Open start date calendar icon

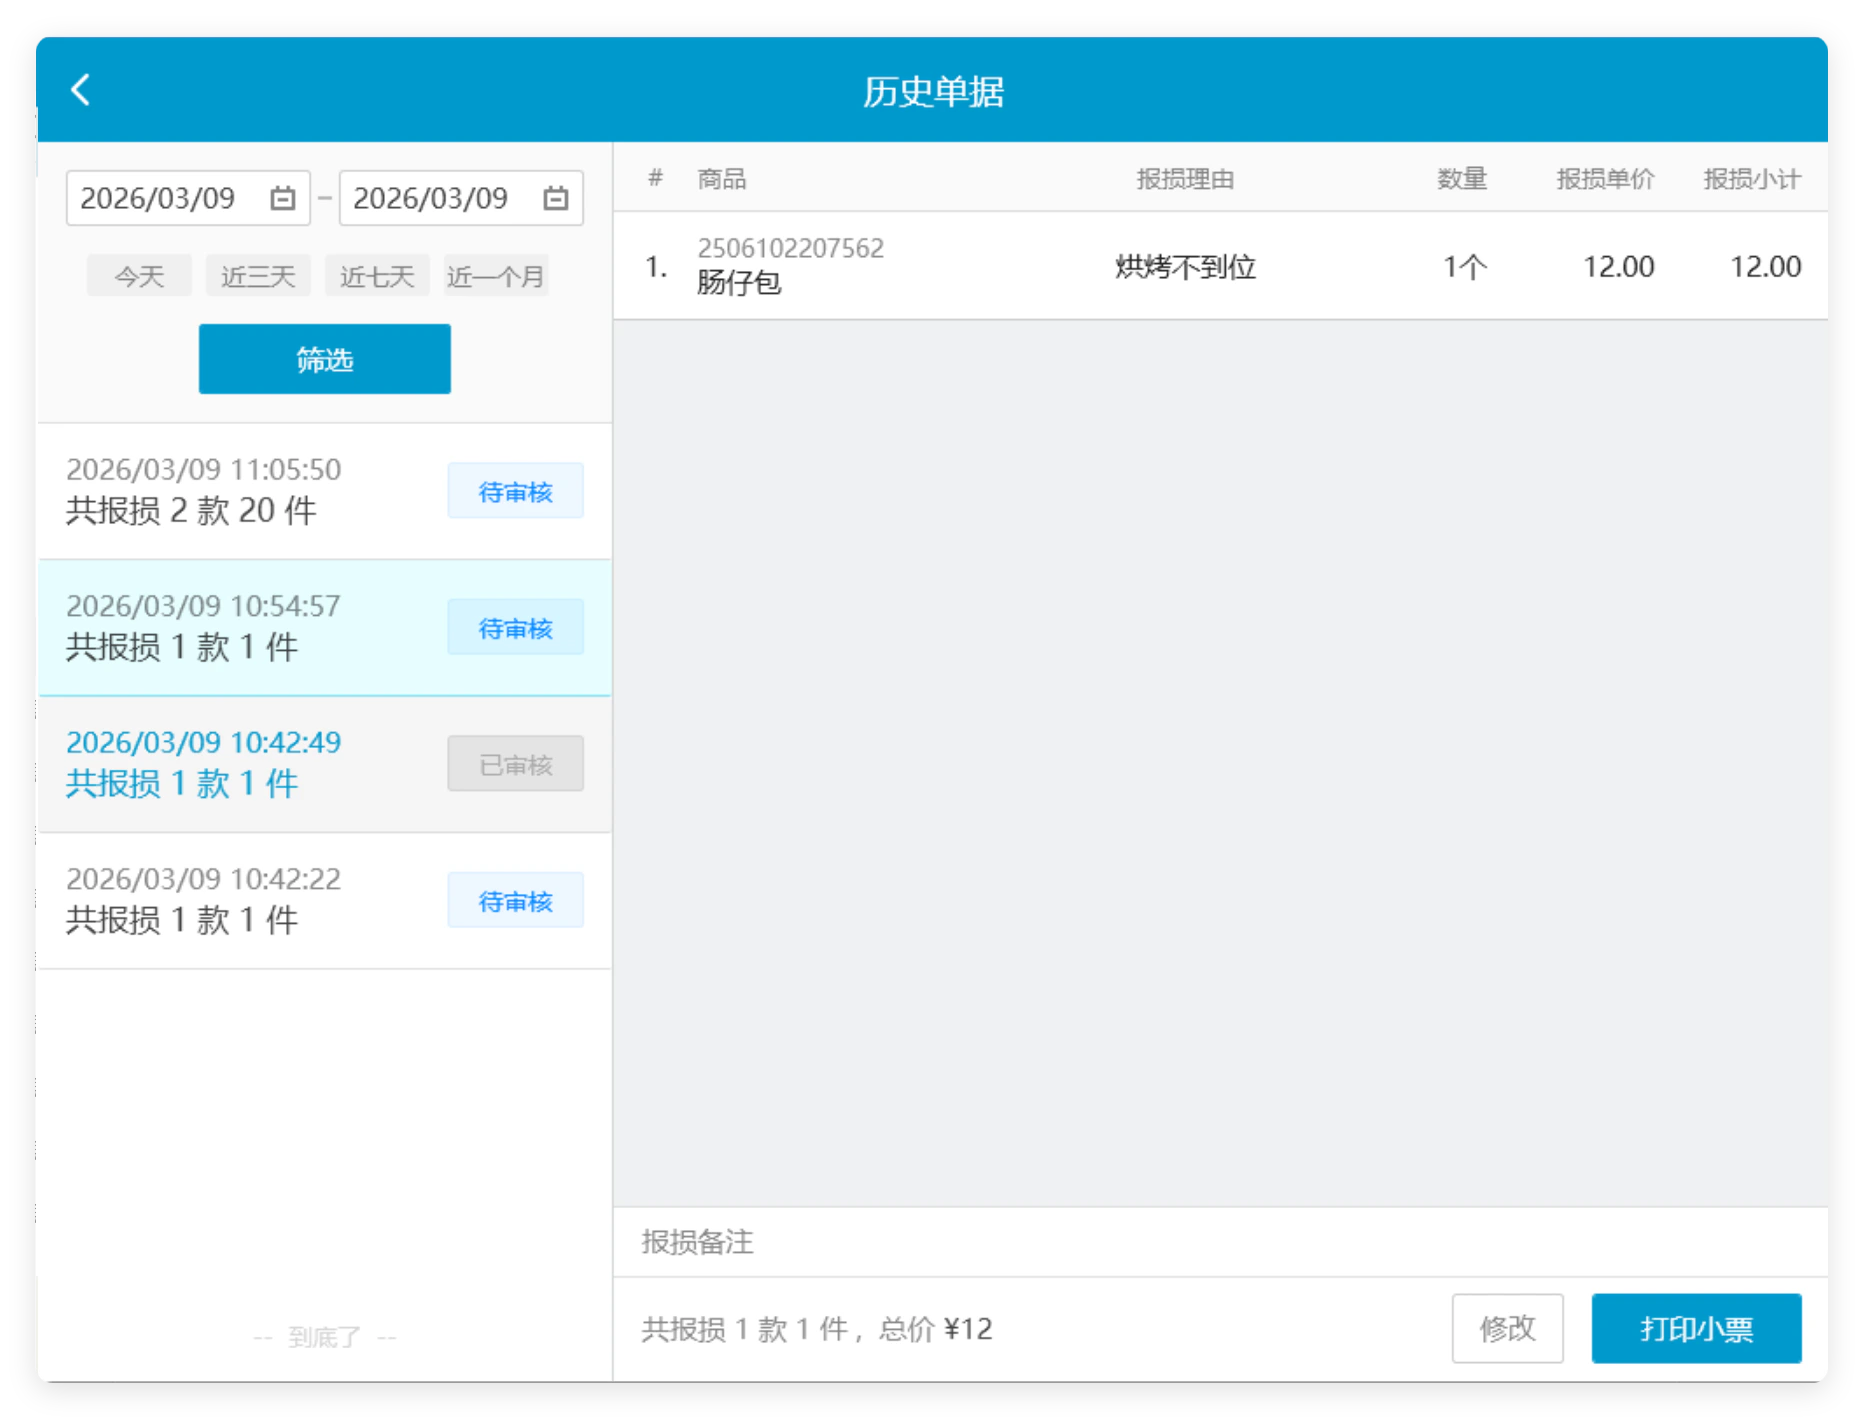[x=283, y=198]
